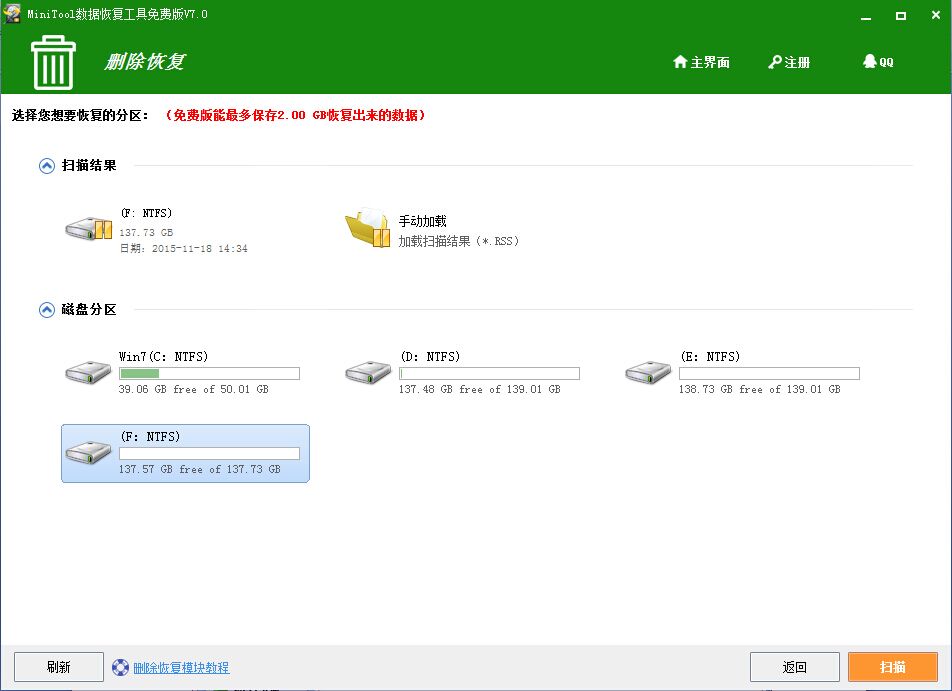Screen dimensions: 952x691
Task: Click the 手动加载 label
Action: tap(423, 221)
